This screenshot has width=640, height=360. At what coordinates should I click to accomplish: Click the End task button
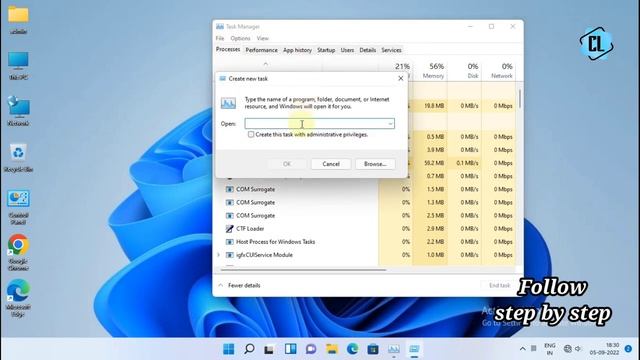[x=500, y=285]
